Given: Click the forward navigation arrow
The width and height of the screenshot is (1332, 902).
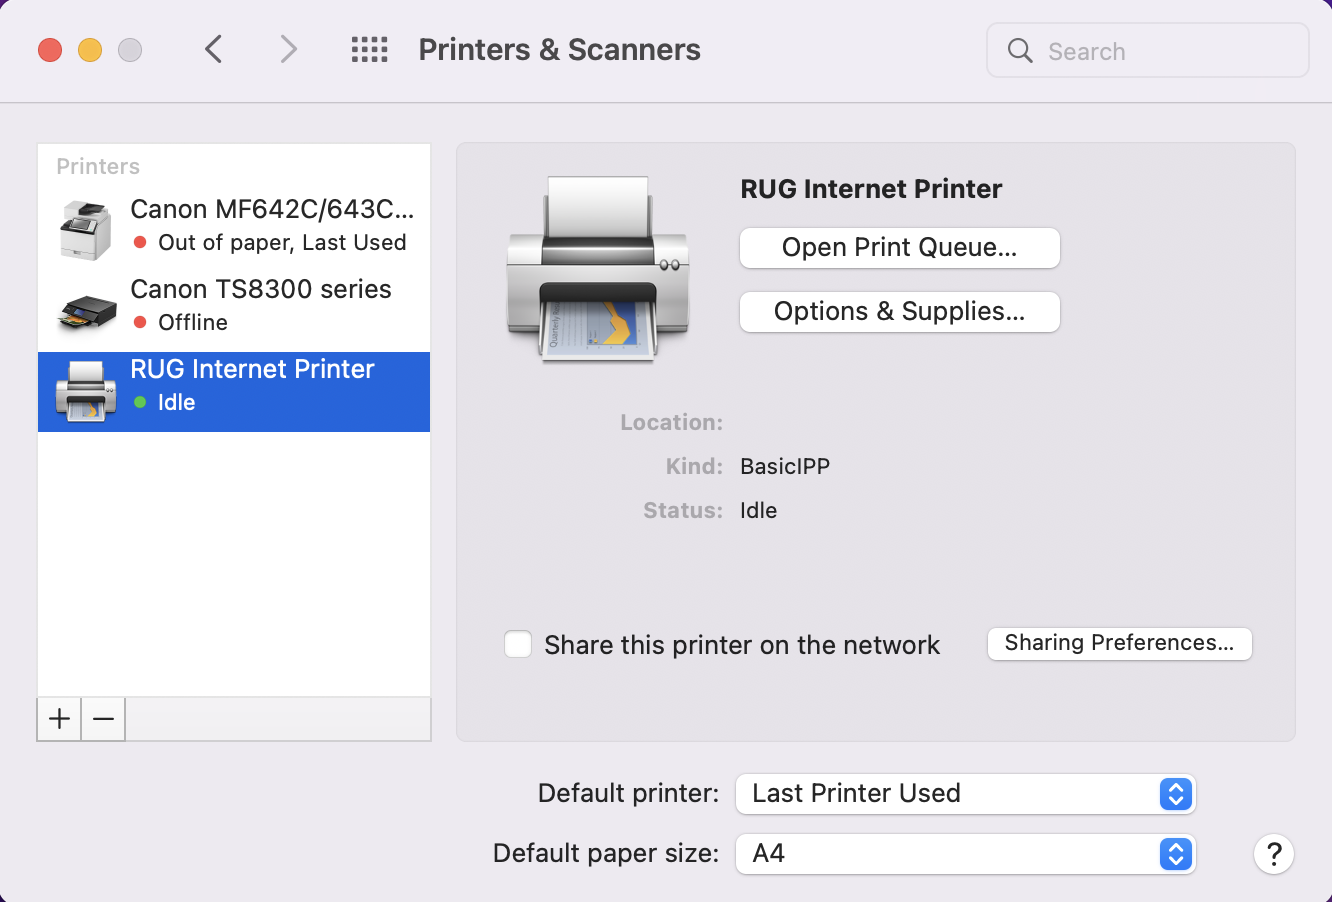Looking at the screenshot, I should click(x=288, y=49).
